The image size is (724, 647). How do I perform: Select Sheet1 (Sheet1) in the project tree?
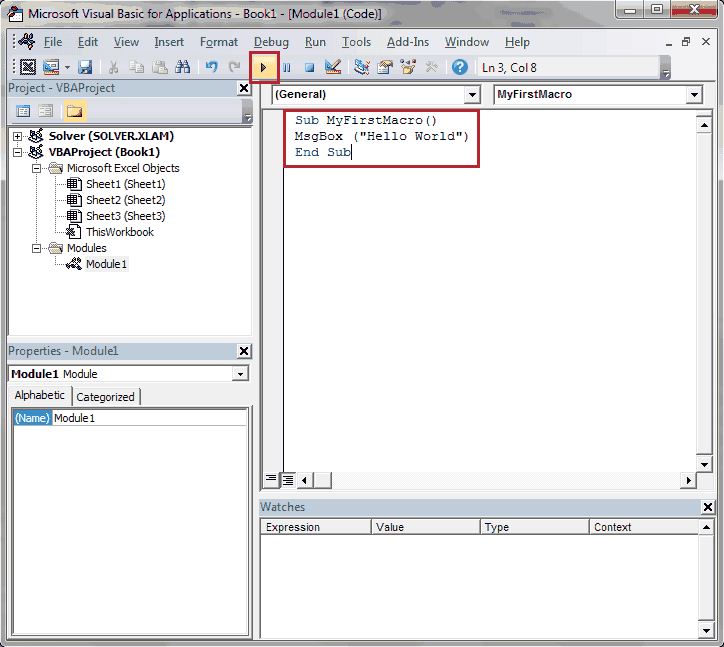(126, 184)
